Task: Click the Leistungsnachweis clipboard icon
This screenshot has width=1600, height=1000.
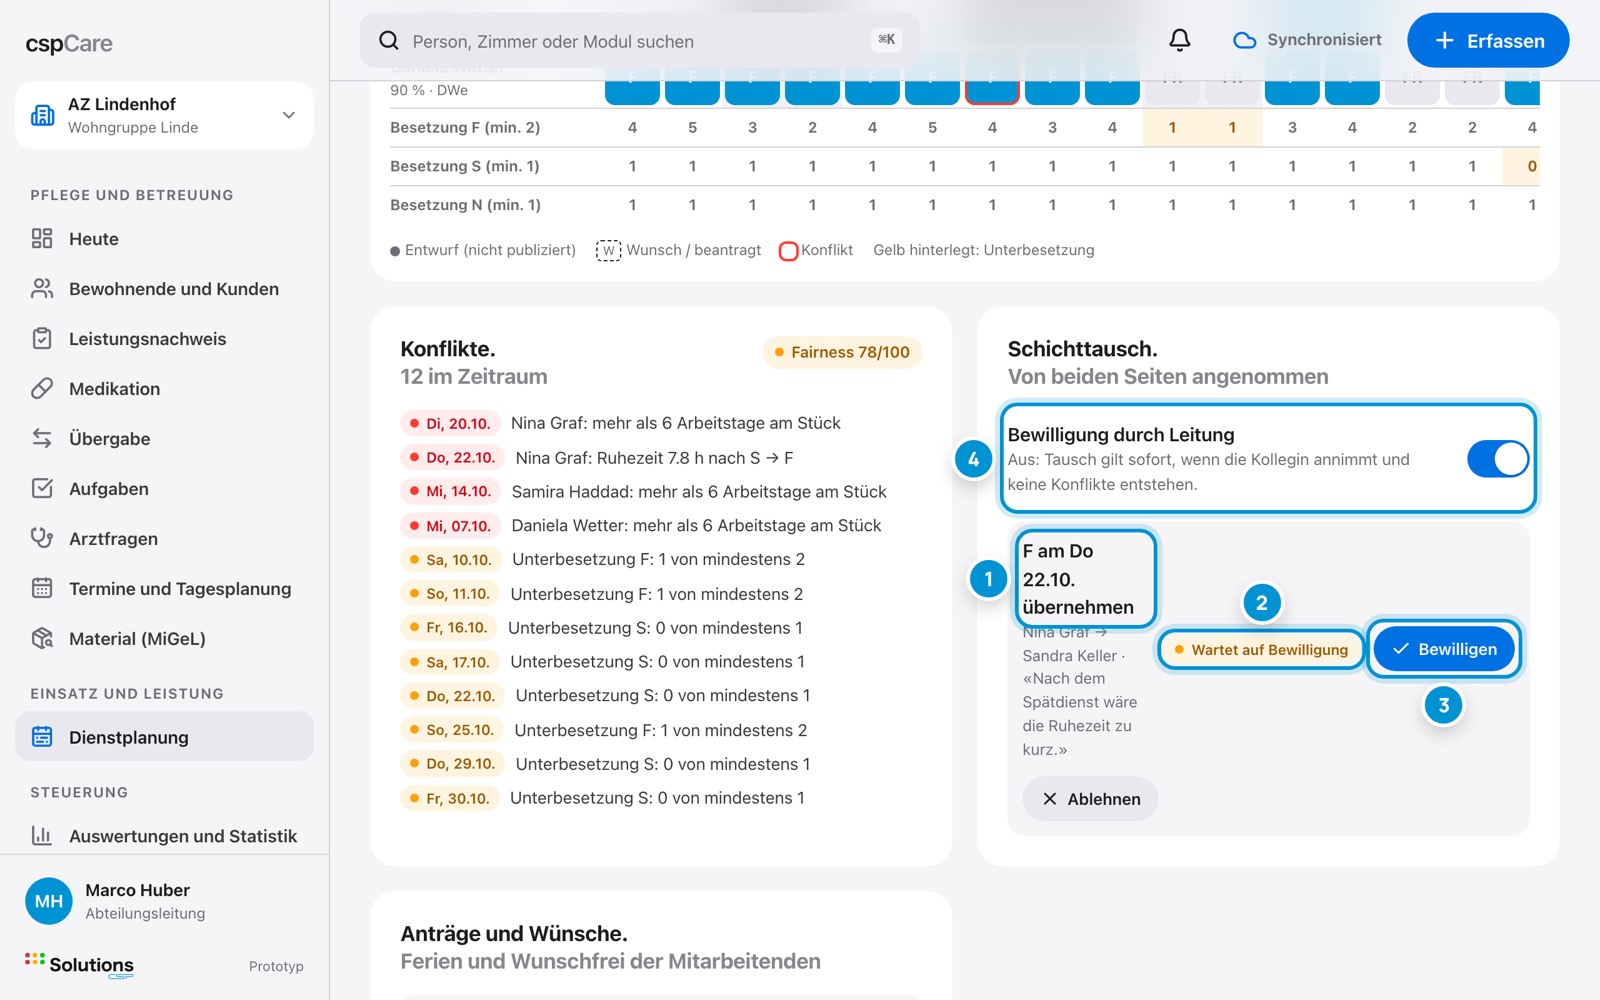Action: [42, 338]
